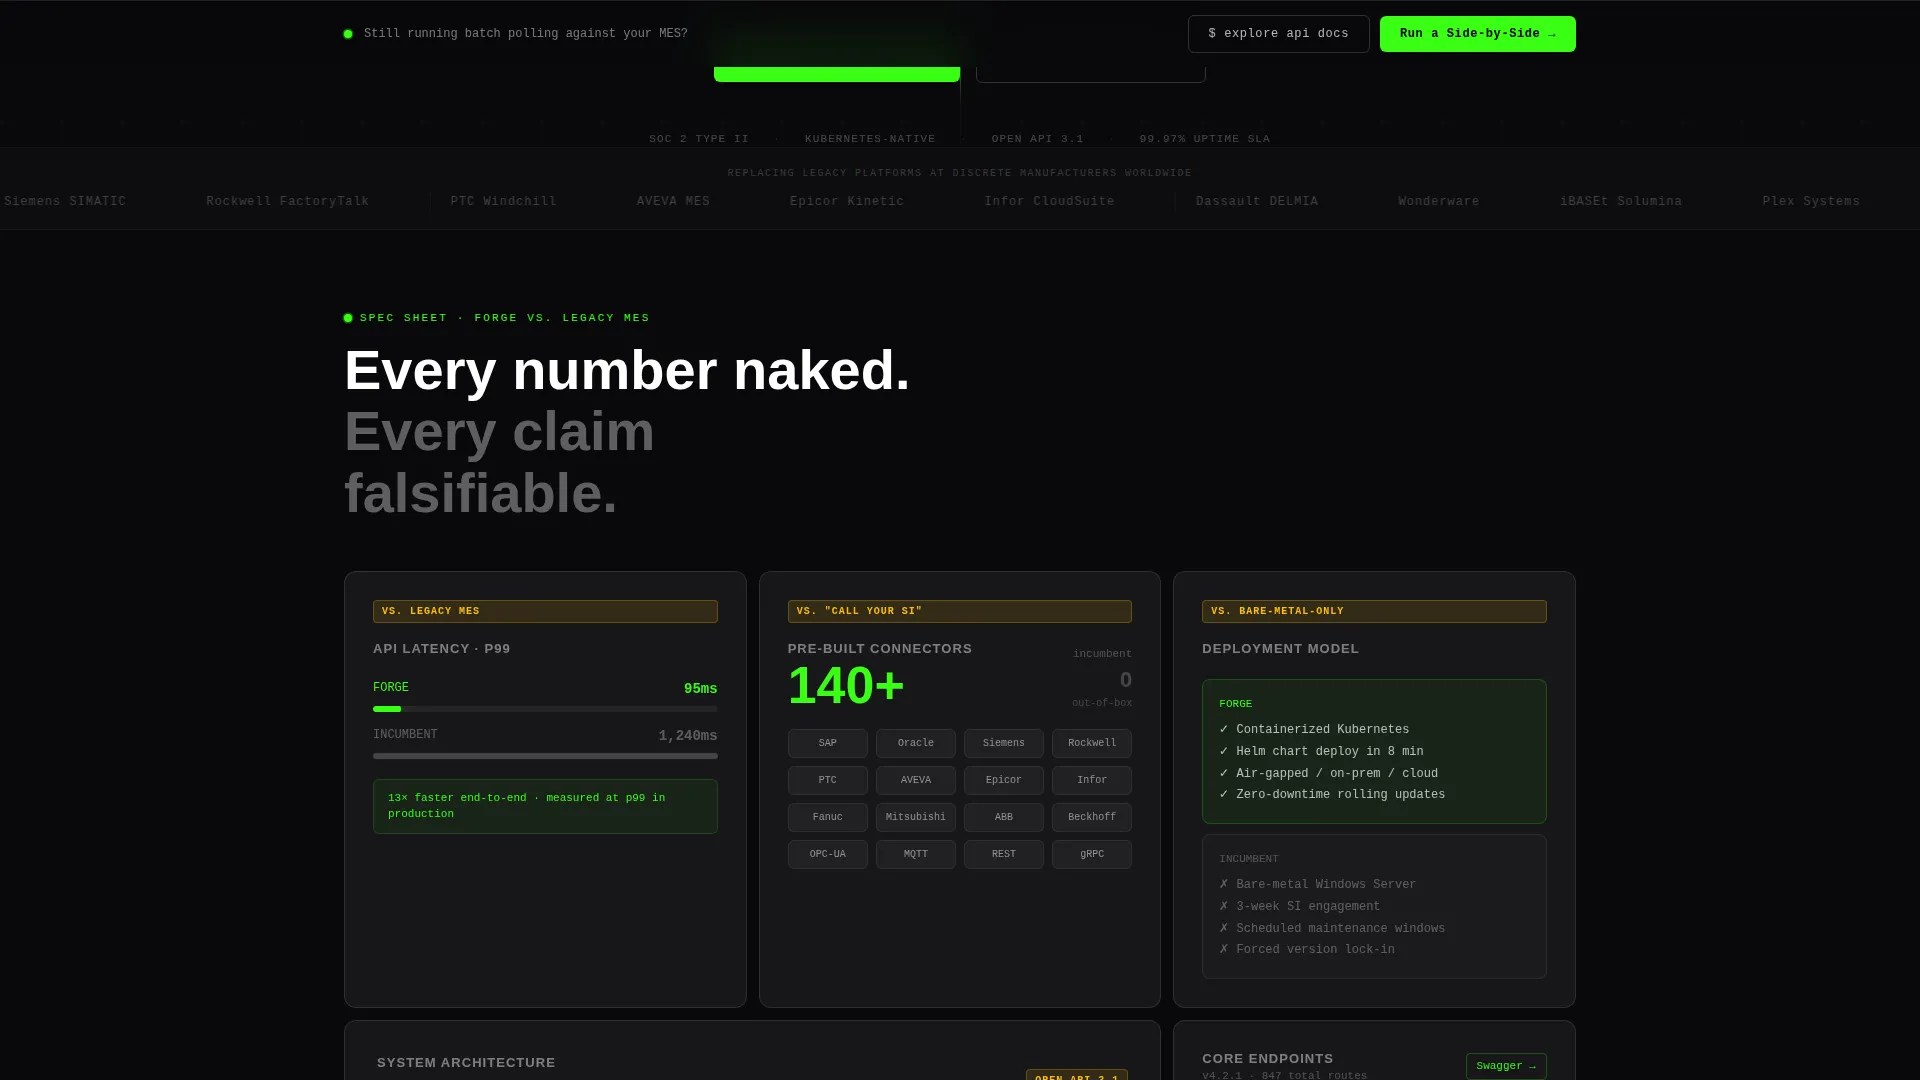Image resolution: width=1920 pixels, height=1080 pixels.
Task: Click the 'SOC 2 TYPE II' badge text
Action: (698, 139)
